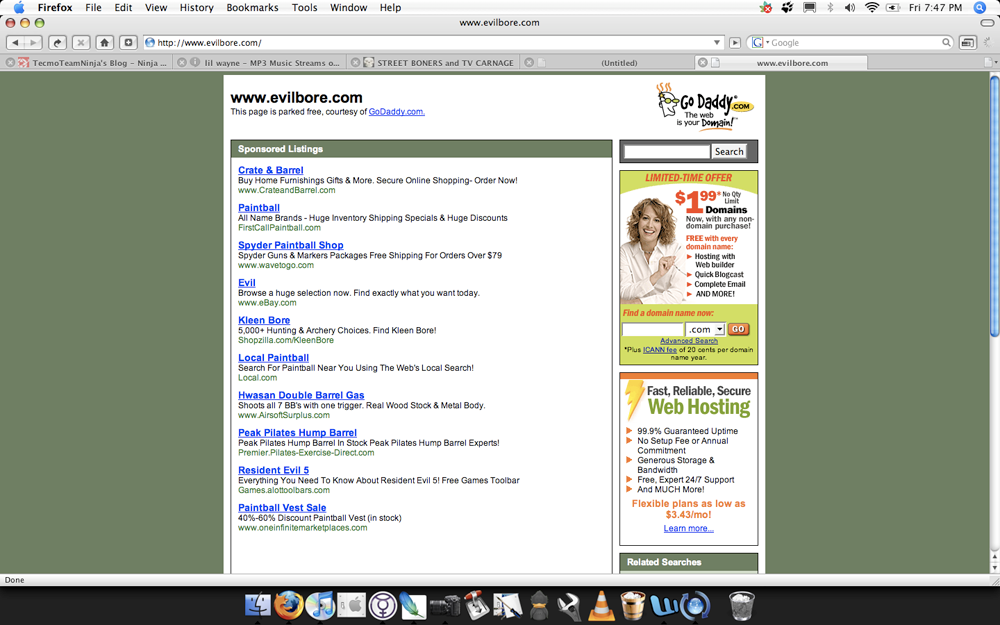Open the wrench utility app in Dock

click(569, 605)
